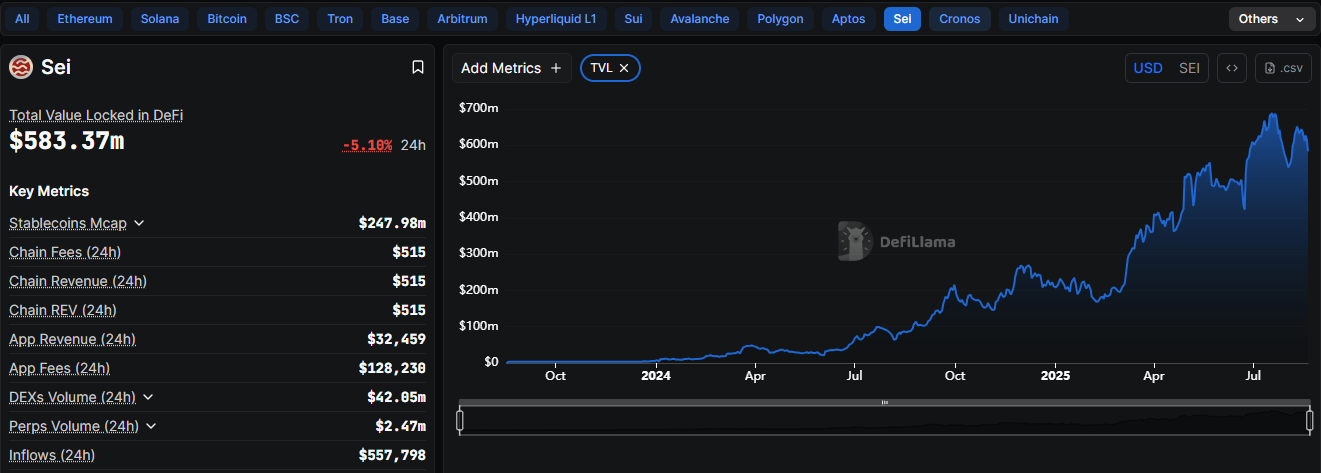Select the Arbitrum chain tab
The width and height of the screenshot is (1321, 473).
tap(462, 19)
